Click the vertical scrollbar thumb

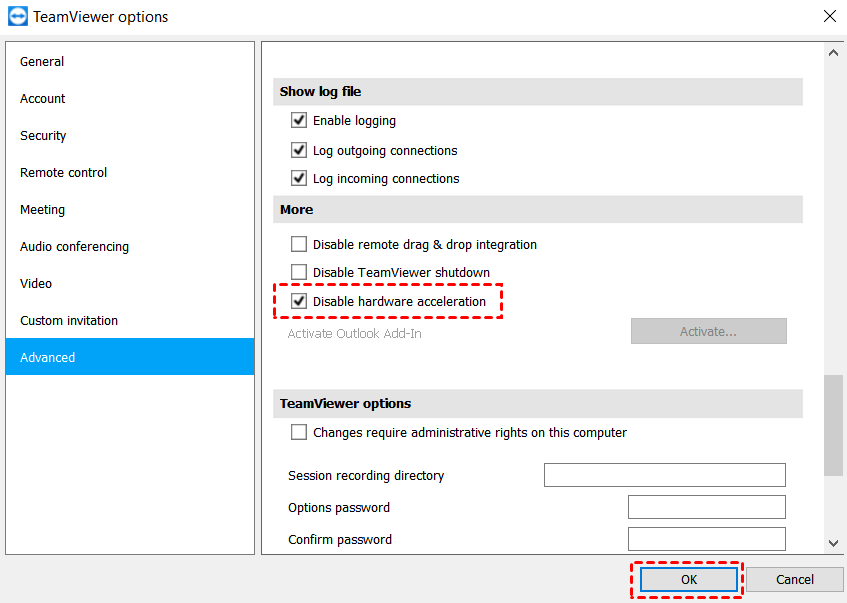pos(833,425)
